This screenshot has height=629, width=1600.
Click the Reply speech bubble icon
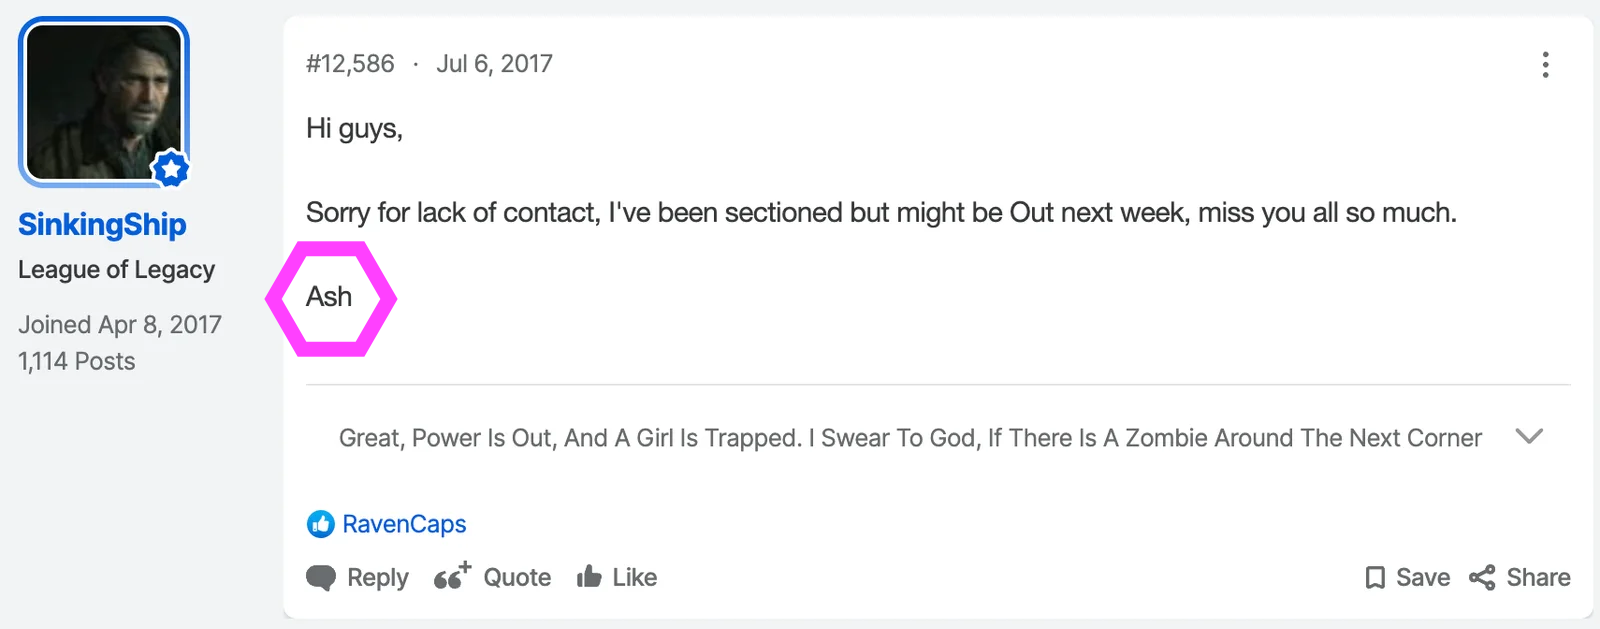tap(321, 578)
